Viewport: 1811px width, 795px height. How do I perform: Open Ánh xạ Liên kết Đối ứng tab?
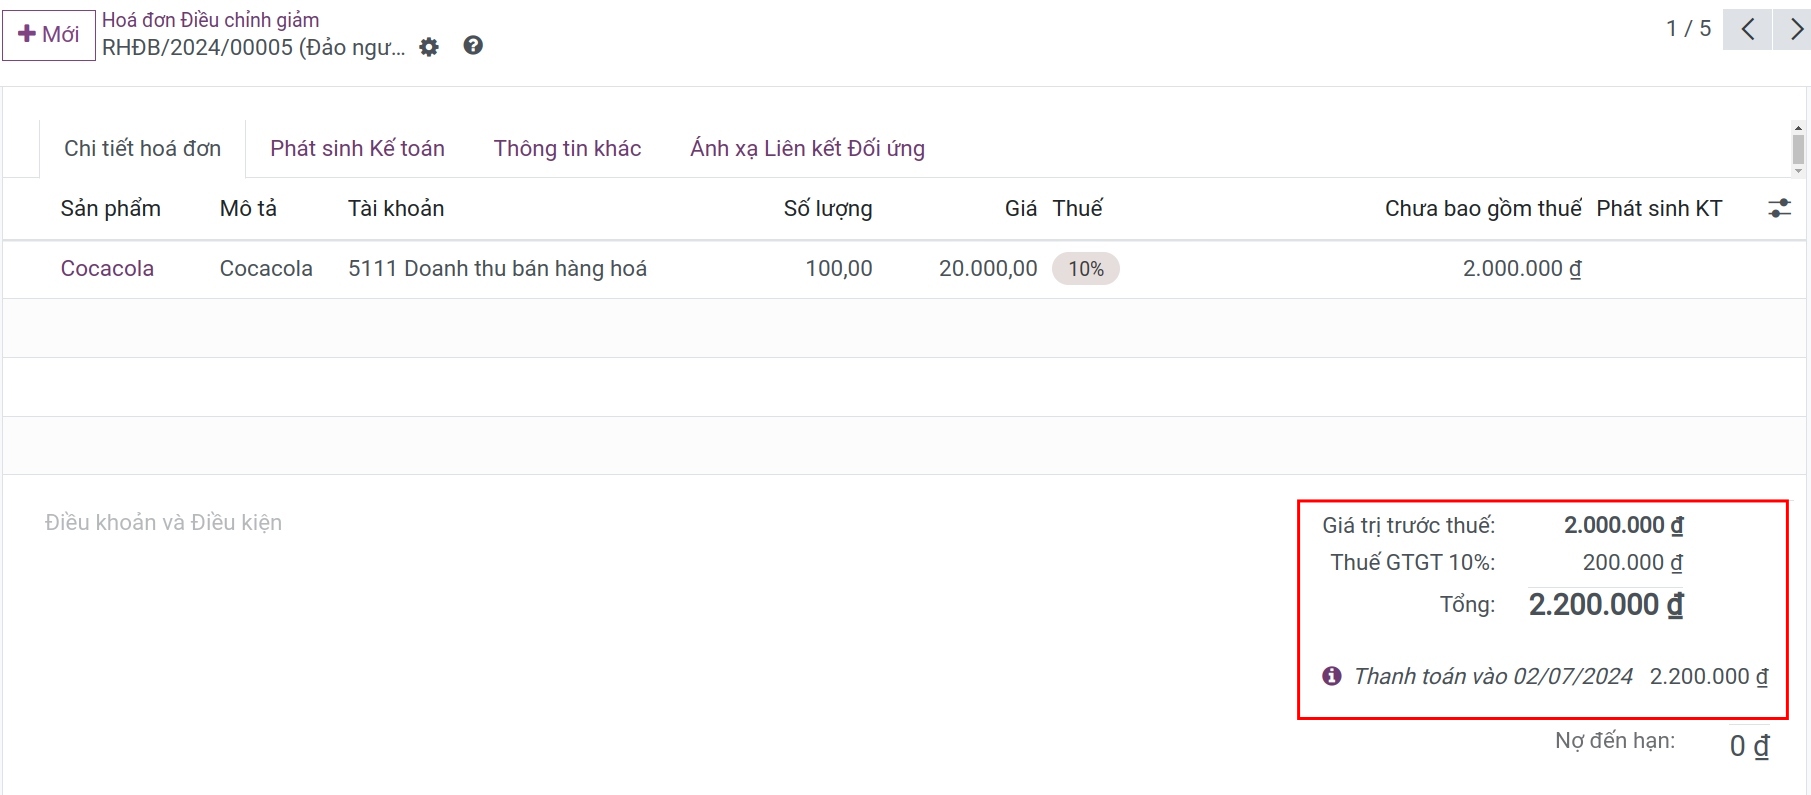point(807,149)
